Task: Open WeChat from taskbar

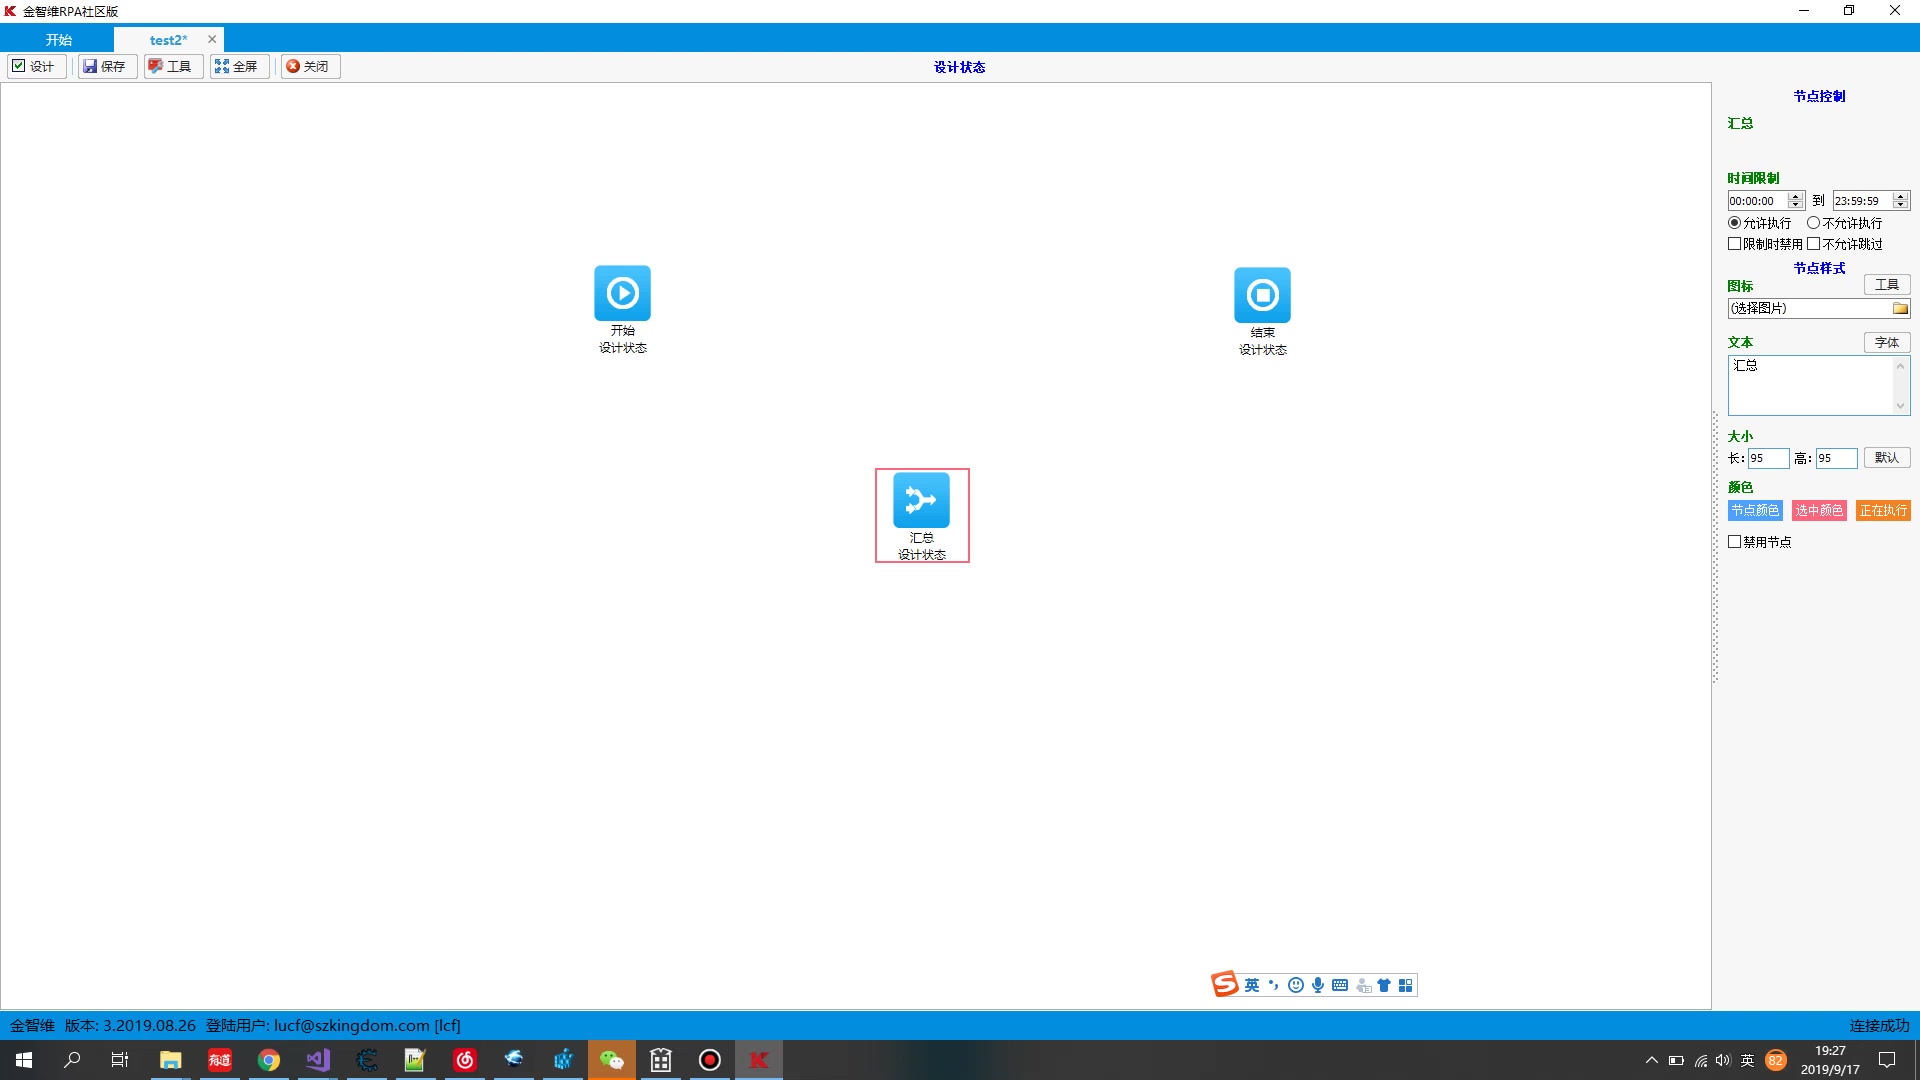Action: [x=612, y=1060]
